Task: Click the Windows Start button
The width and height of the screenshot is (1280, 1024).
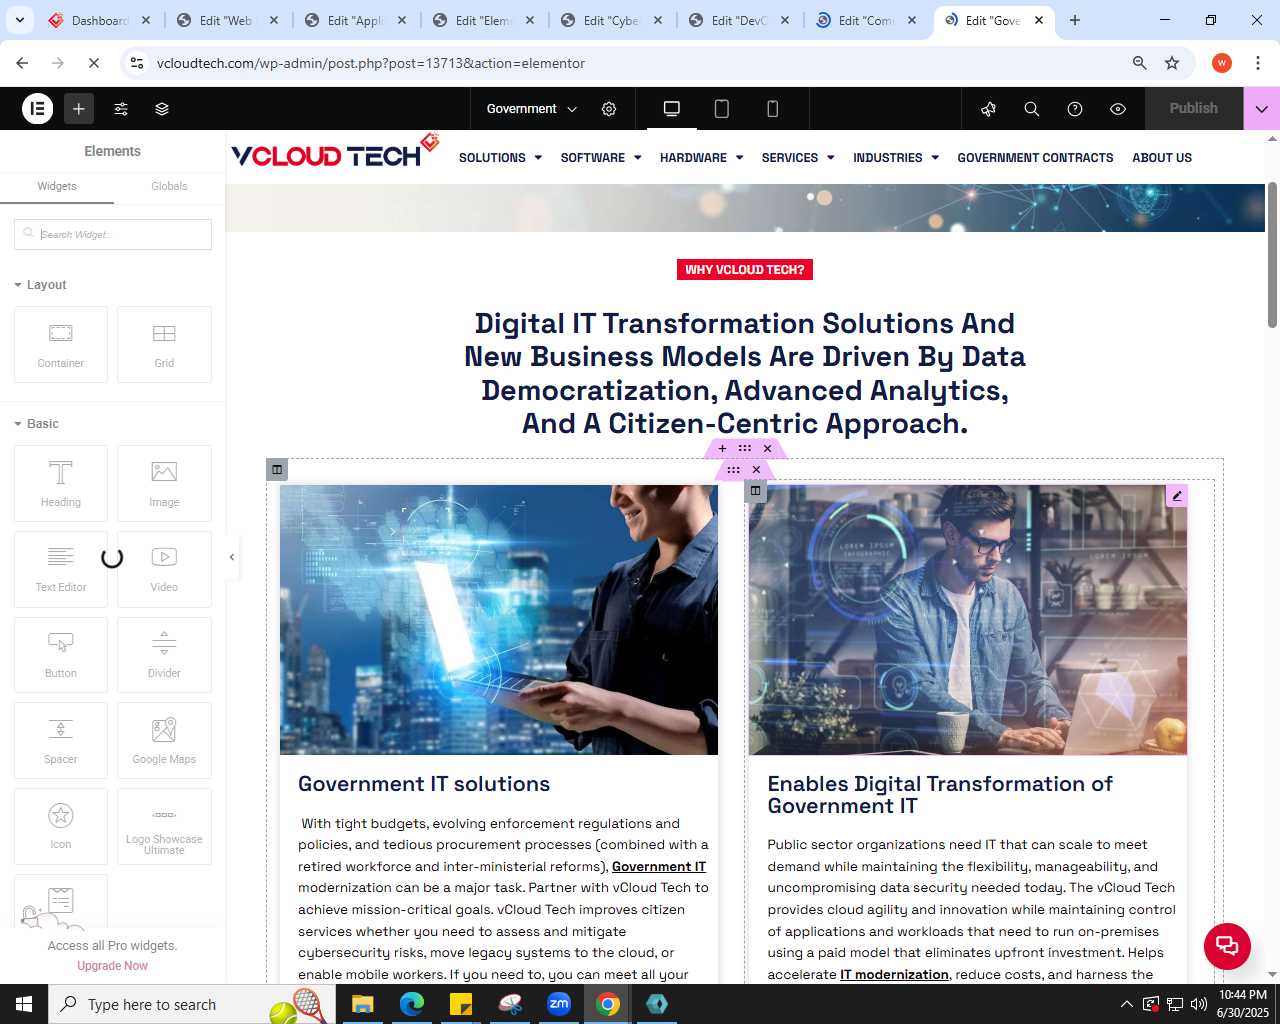Action: (x=24, y=1004)
